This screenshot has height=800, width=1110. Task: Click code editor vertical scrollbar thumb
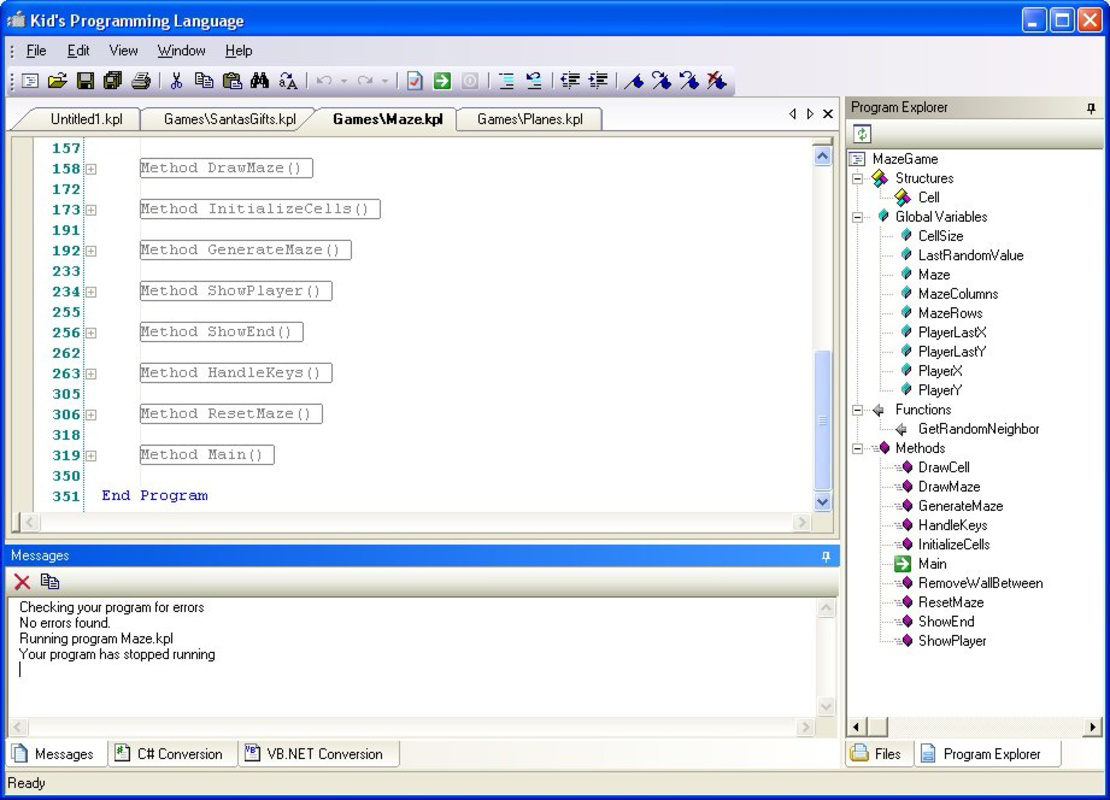tap(823, 421)
